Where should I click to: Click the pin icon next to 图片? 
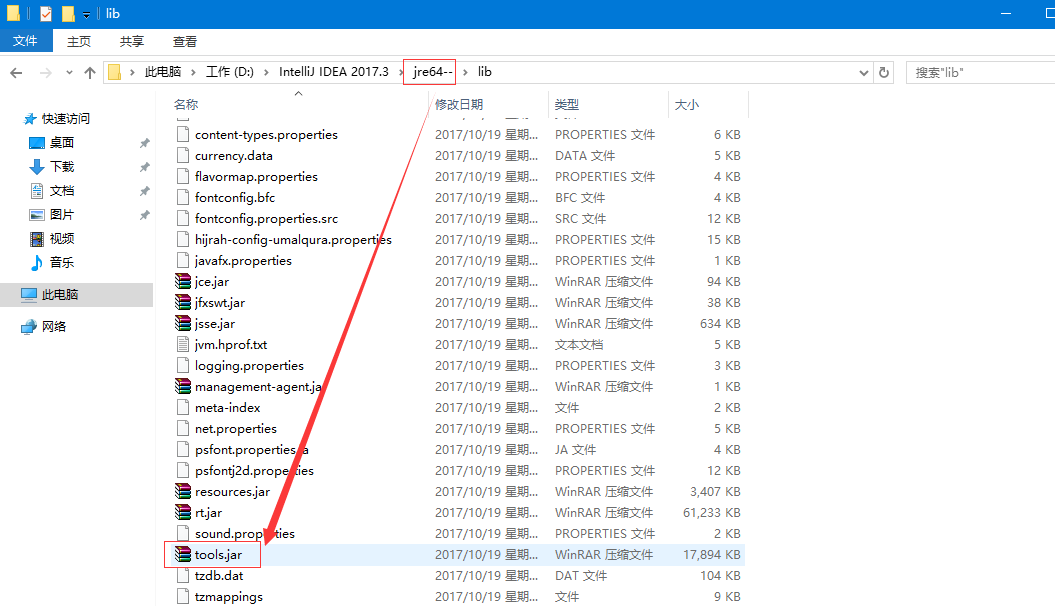click(x=144, y=215)
